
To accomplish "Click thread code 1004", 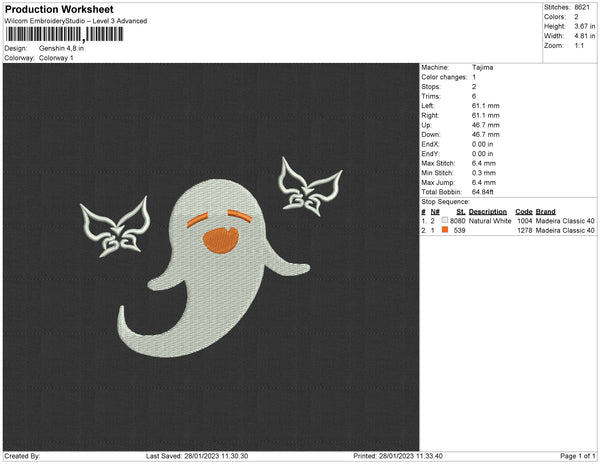I will pos(525,221).
